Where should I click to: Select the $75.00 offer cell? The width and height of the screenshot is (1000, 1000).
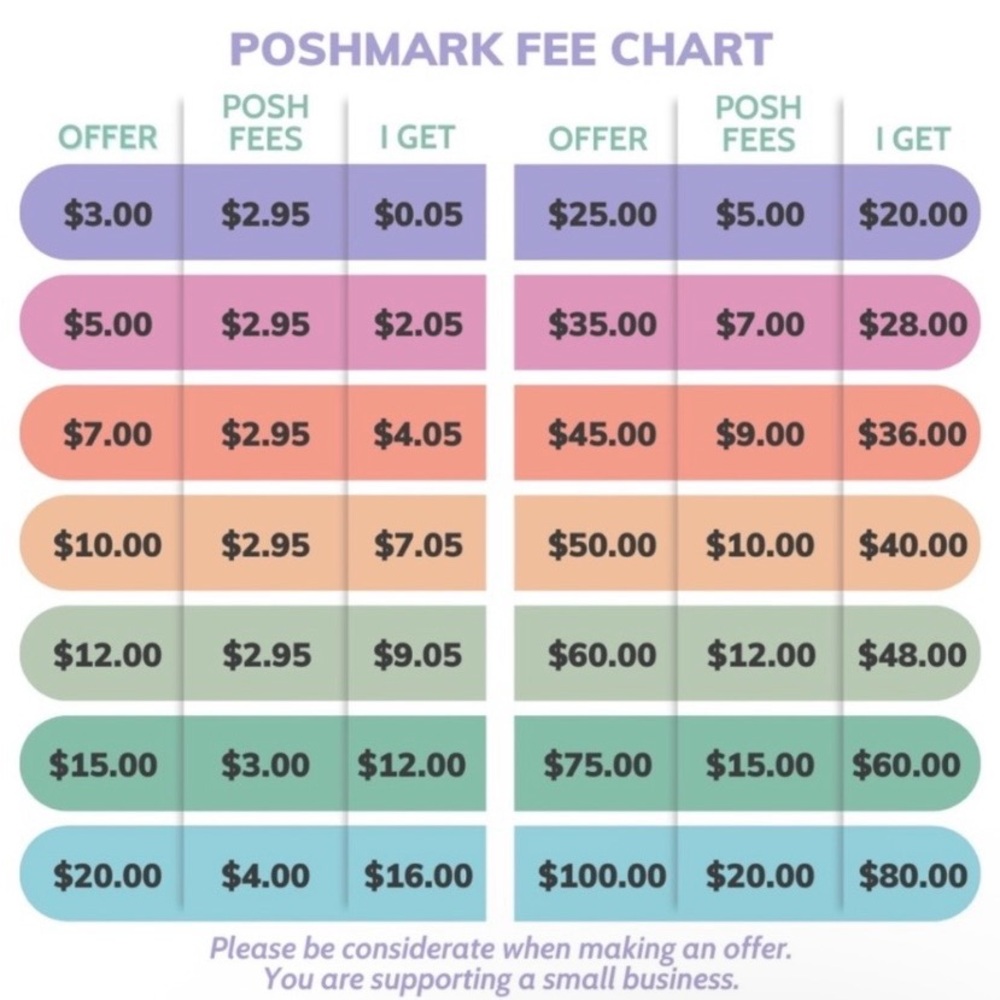coord(598,765)
